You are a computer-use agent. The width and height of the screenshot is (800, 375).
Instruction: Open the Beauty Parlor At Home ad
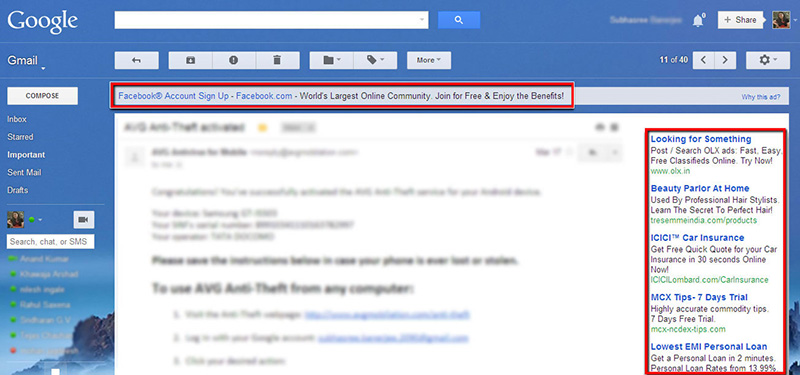[x=700, y=188]
